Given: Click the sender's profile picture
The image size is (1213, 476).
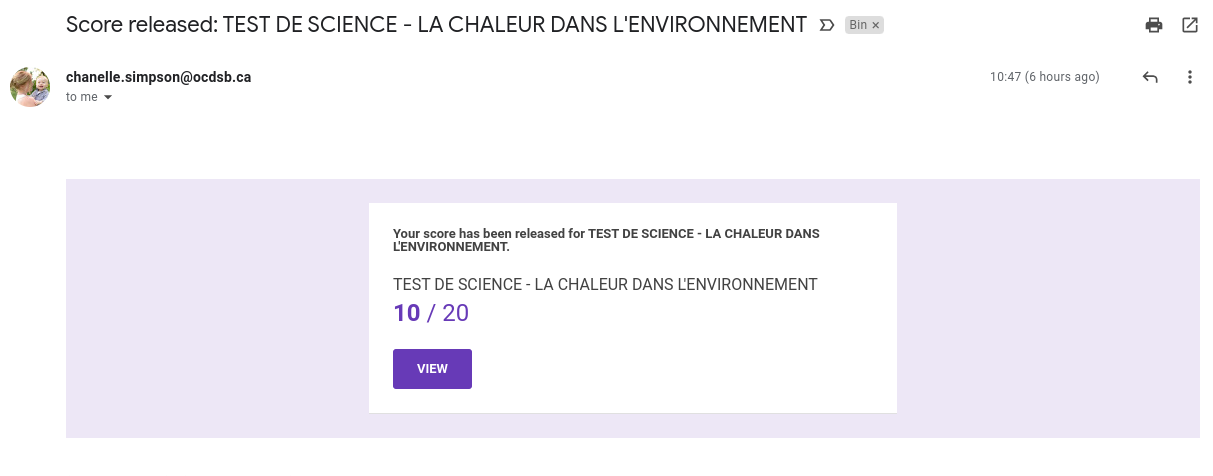Looking at the screenshot, I should tap(30, 87).
